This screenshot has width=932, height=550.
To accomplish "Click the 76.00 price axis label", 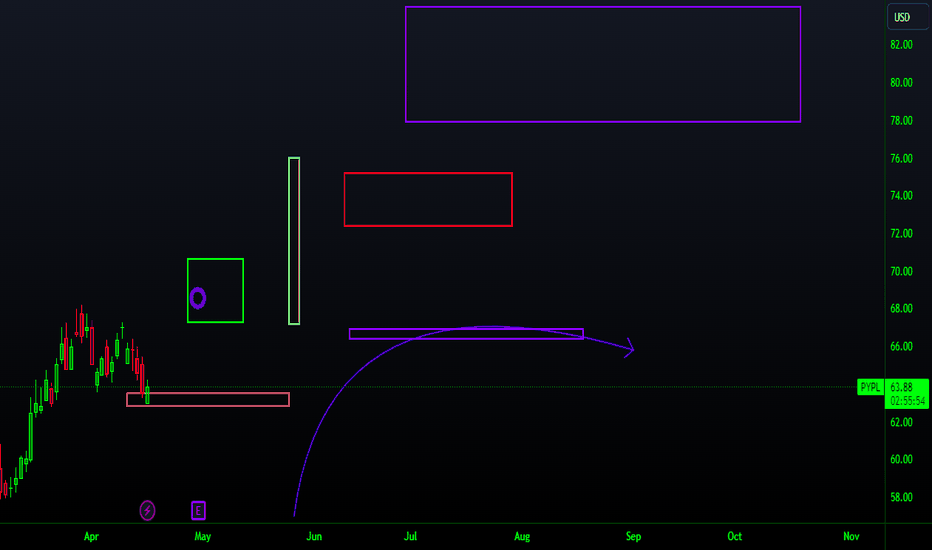I will [x=901, y=159].
